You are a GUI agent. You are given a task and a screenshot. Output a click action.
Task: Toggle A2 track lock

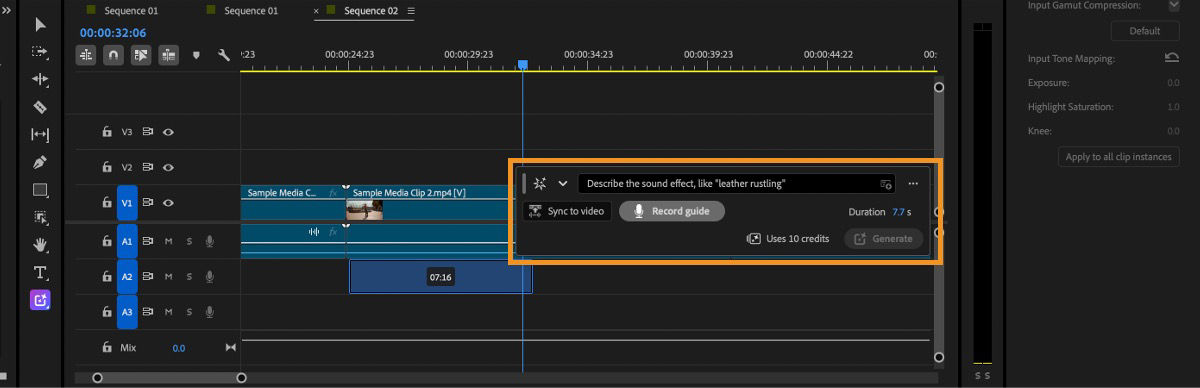click(x=107, y=276)
